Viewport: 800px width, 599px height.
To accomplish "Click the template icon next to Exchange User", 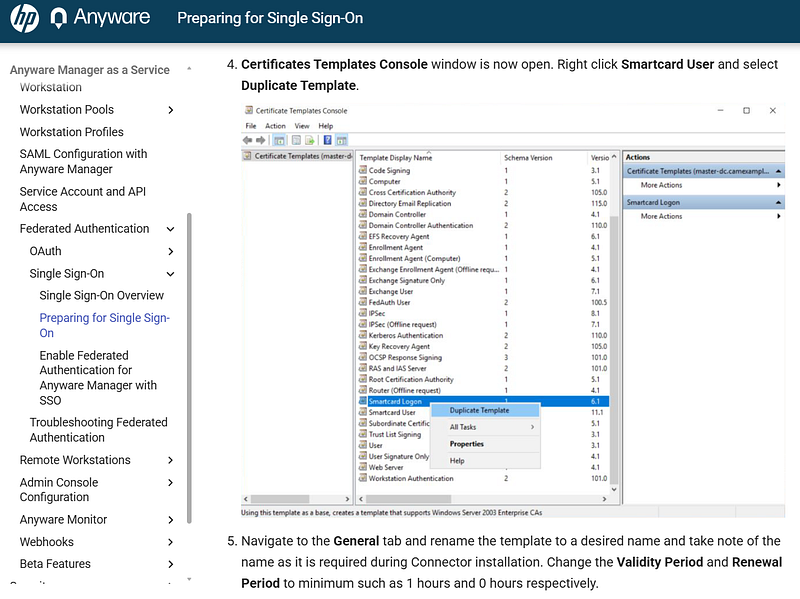I will pos(363,291).
